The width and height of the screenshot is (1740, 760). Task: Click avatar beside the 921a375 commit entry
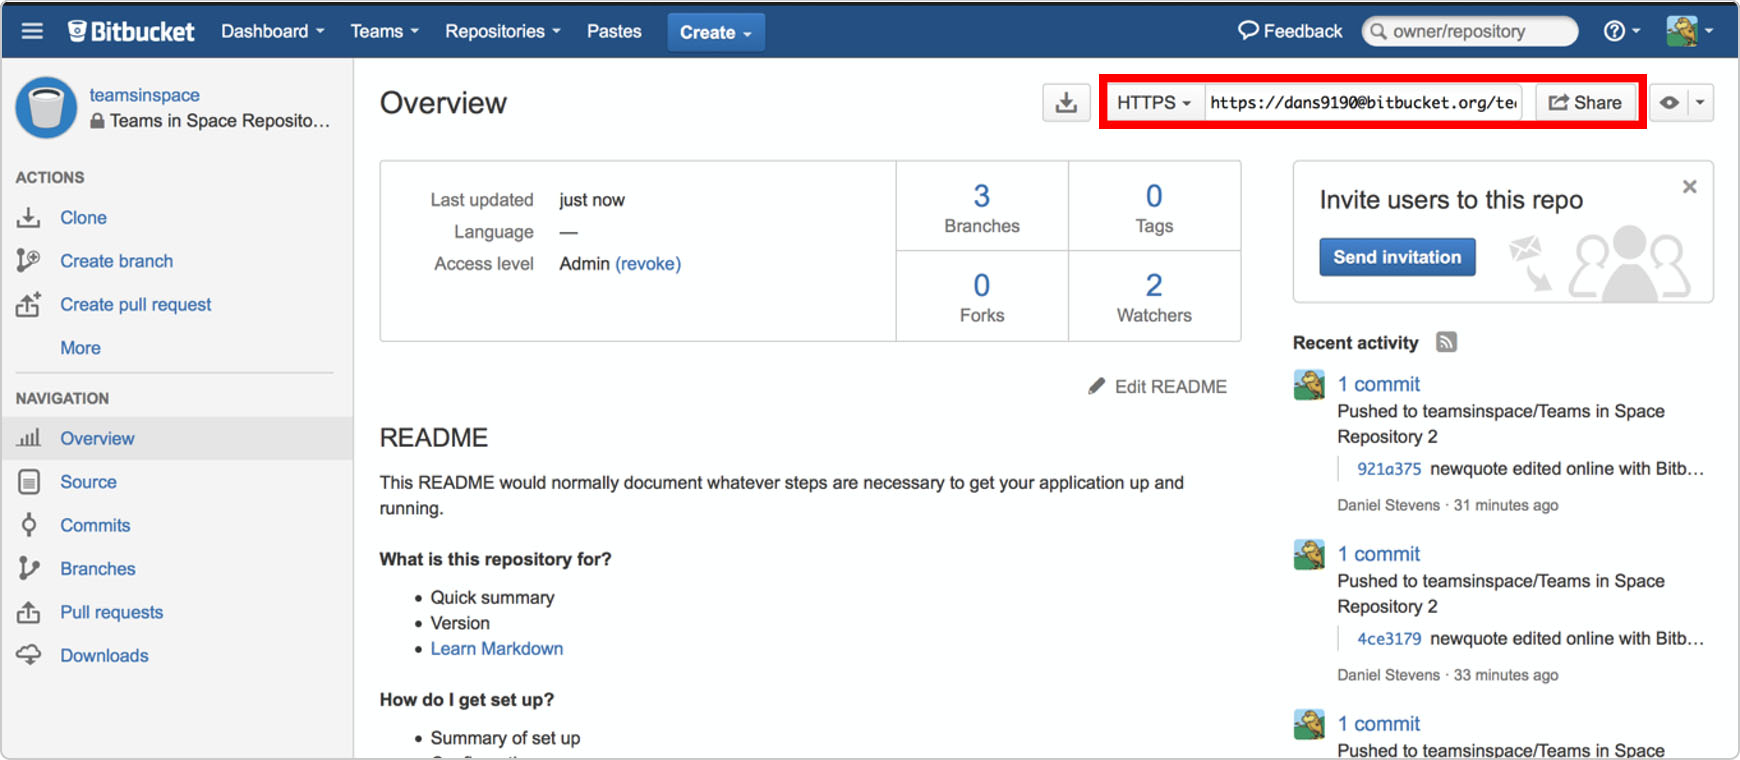(x=1309, y=385)
